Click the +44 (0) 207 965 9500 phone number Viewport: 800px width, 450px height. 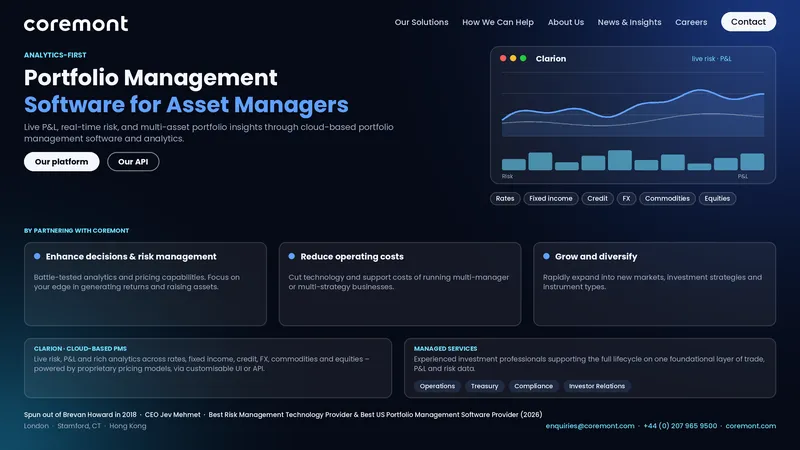(680, 426)
